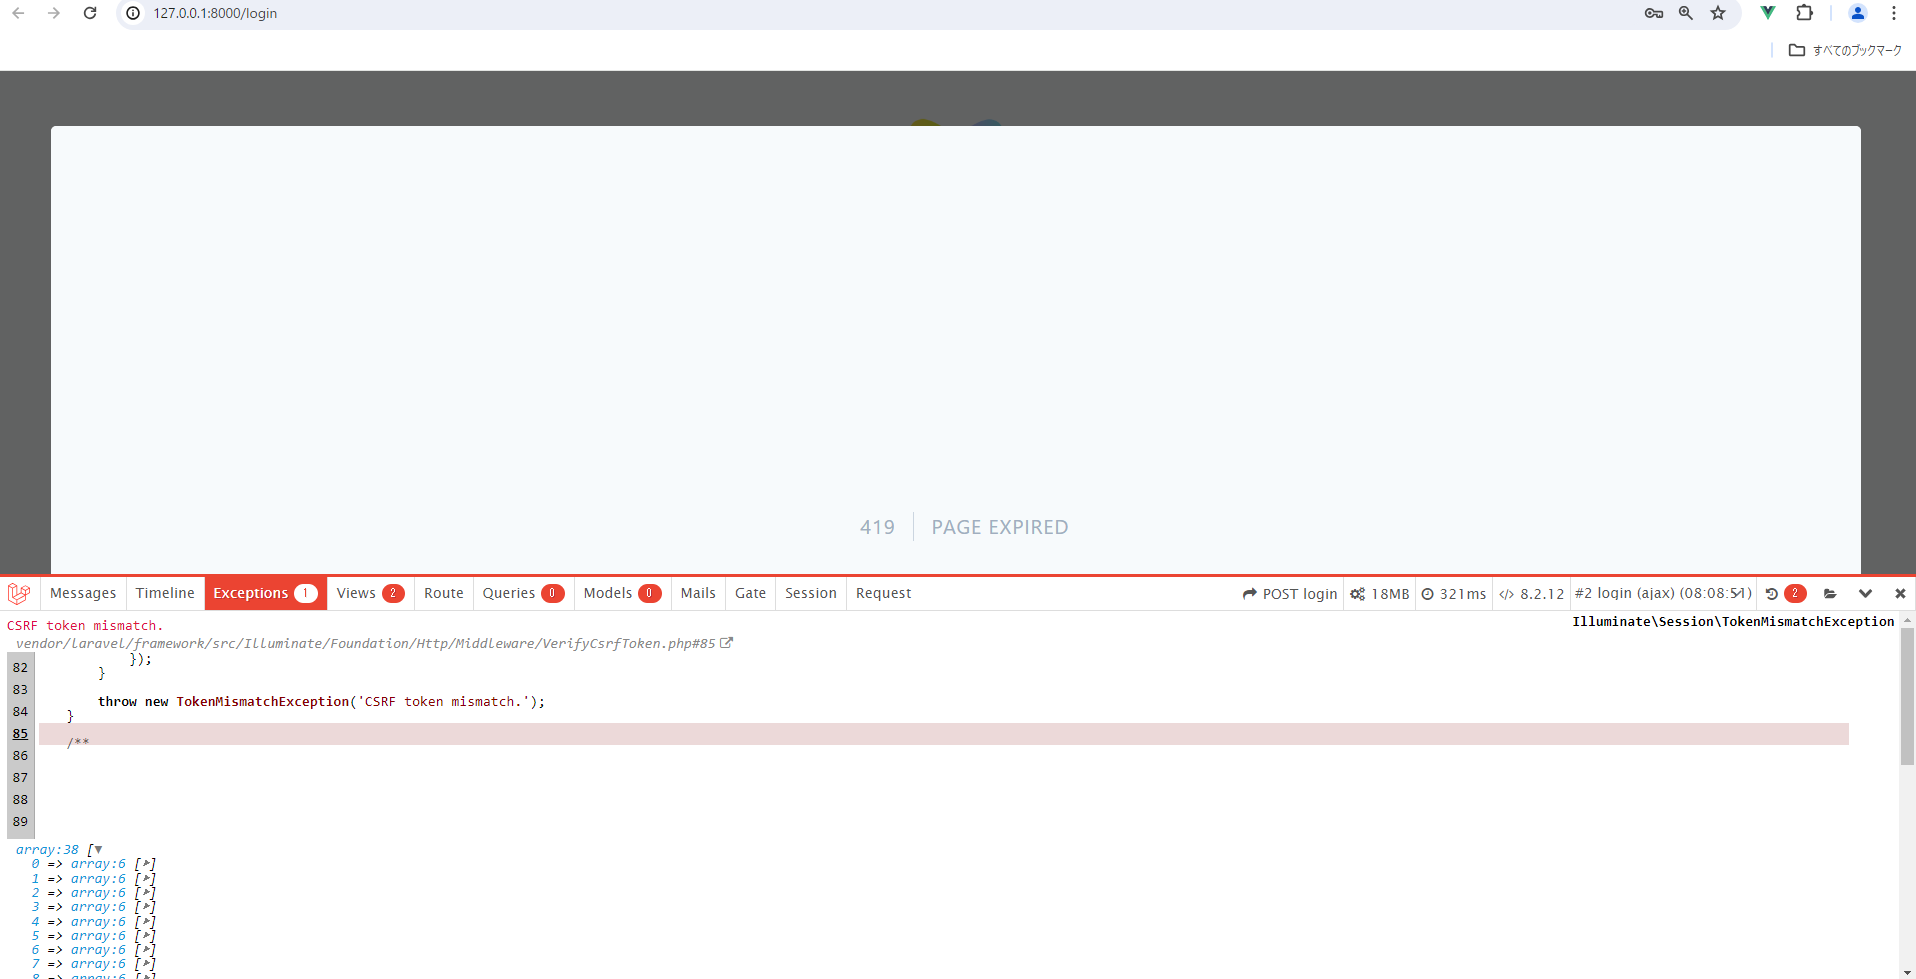Viewport: 1916px width, 979px height.
Task: Open the #2 login (ajax) request selector
Action: 1663,593
